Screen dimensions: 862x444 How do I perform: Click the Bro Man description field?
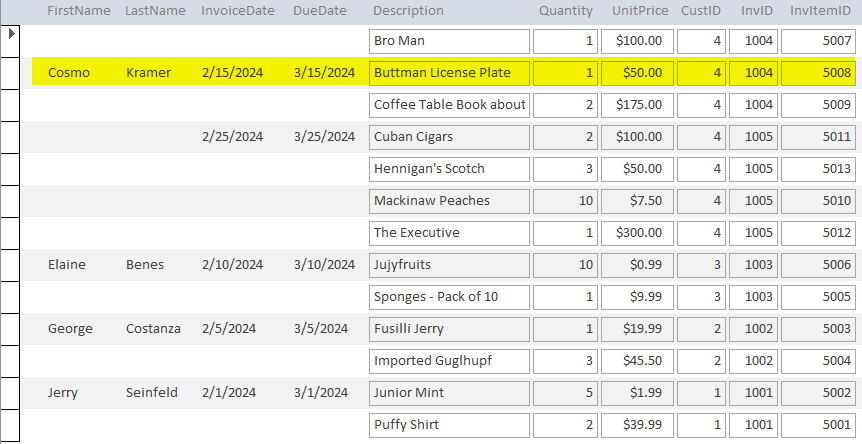tap(449, 41)
